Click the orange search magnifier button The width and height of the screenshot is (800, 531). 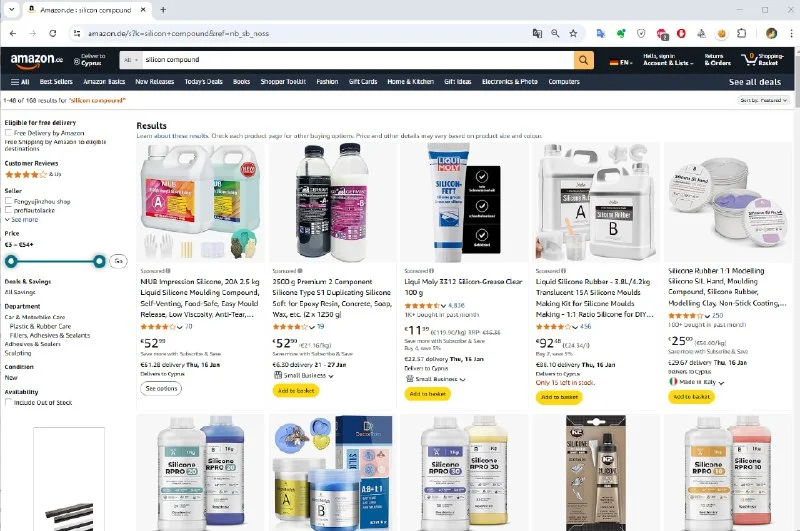pos(584,60)
